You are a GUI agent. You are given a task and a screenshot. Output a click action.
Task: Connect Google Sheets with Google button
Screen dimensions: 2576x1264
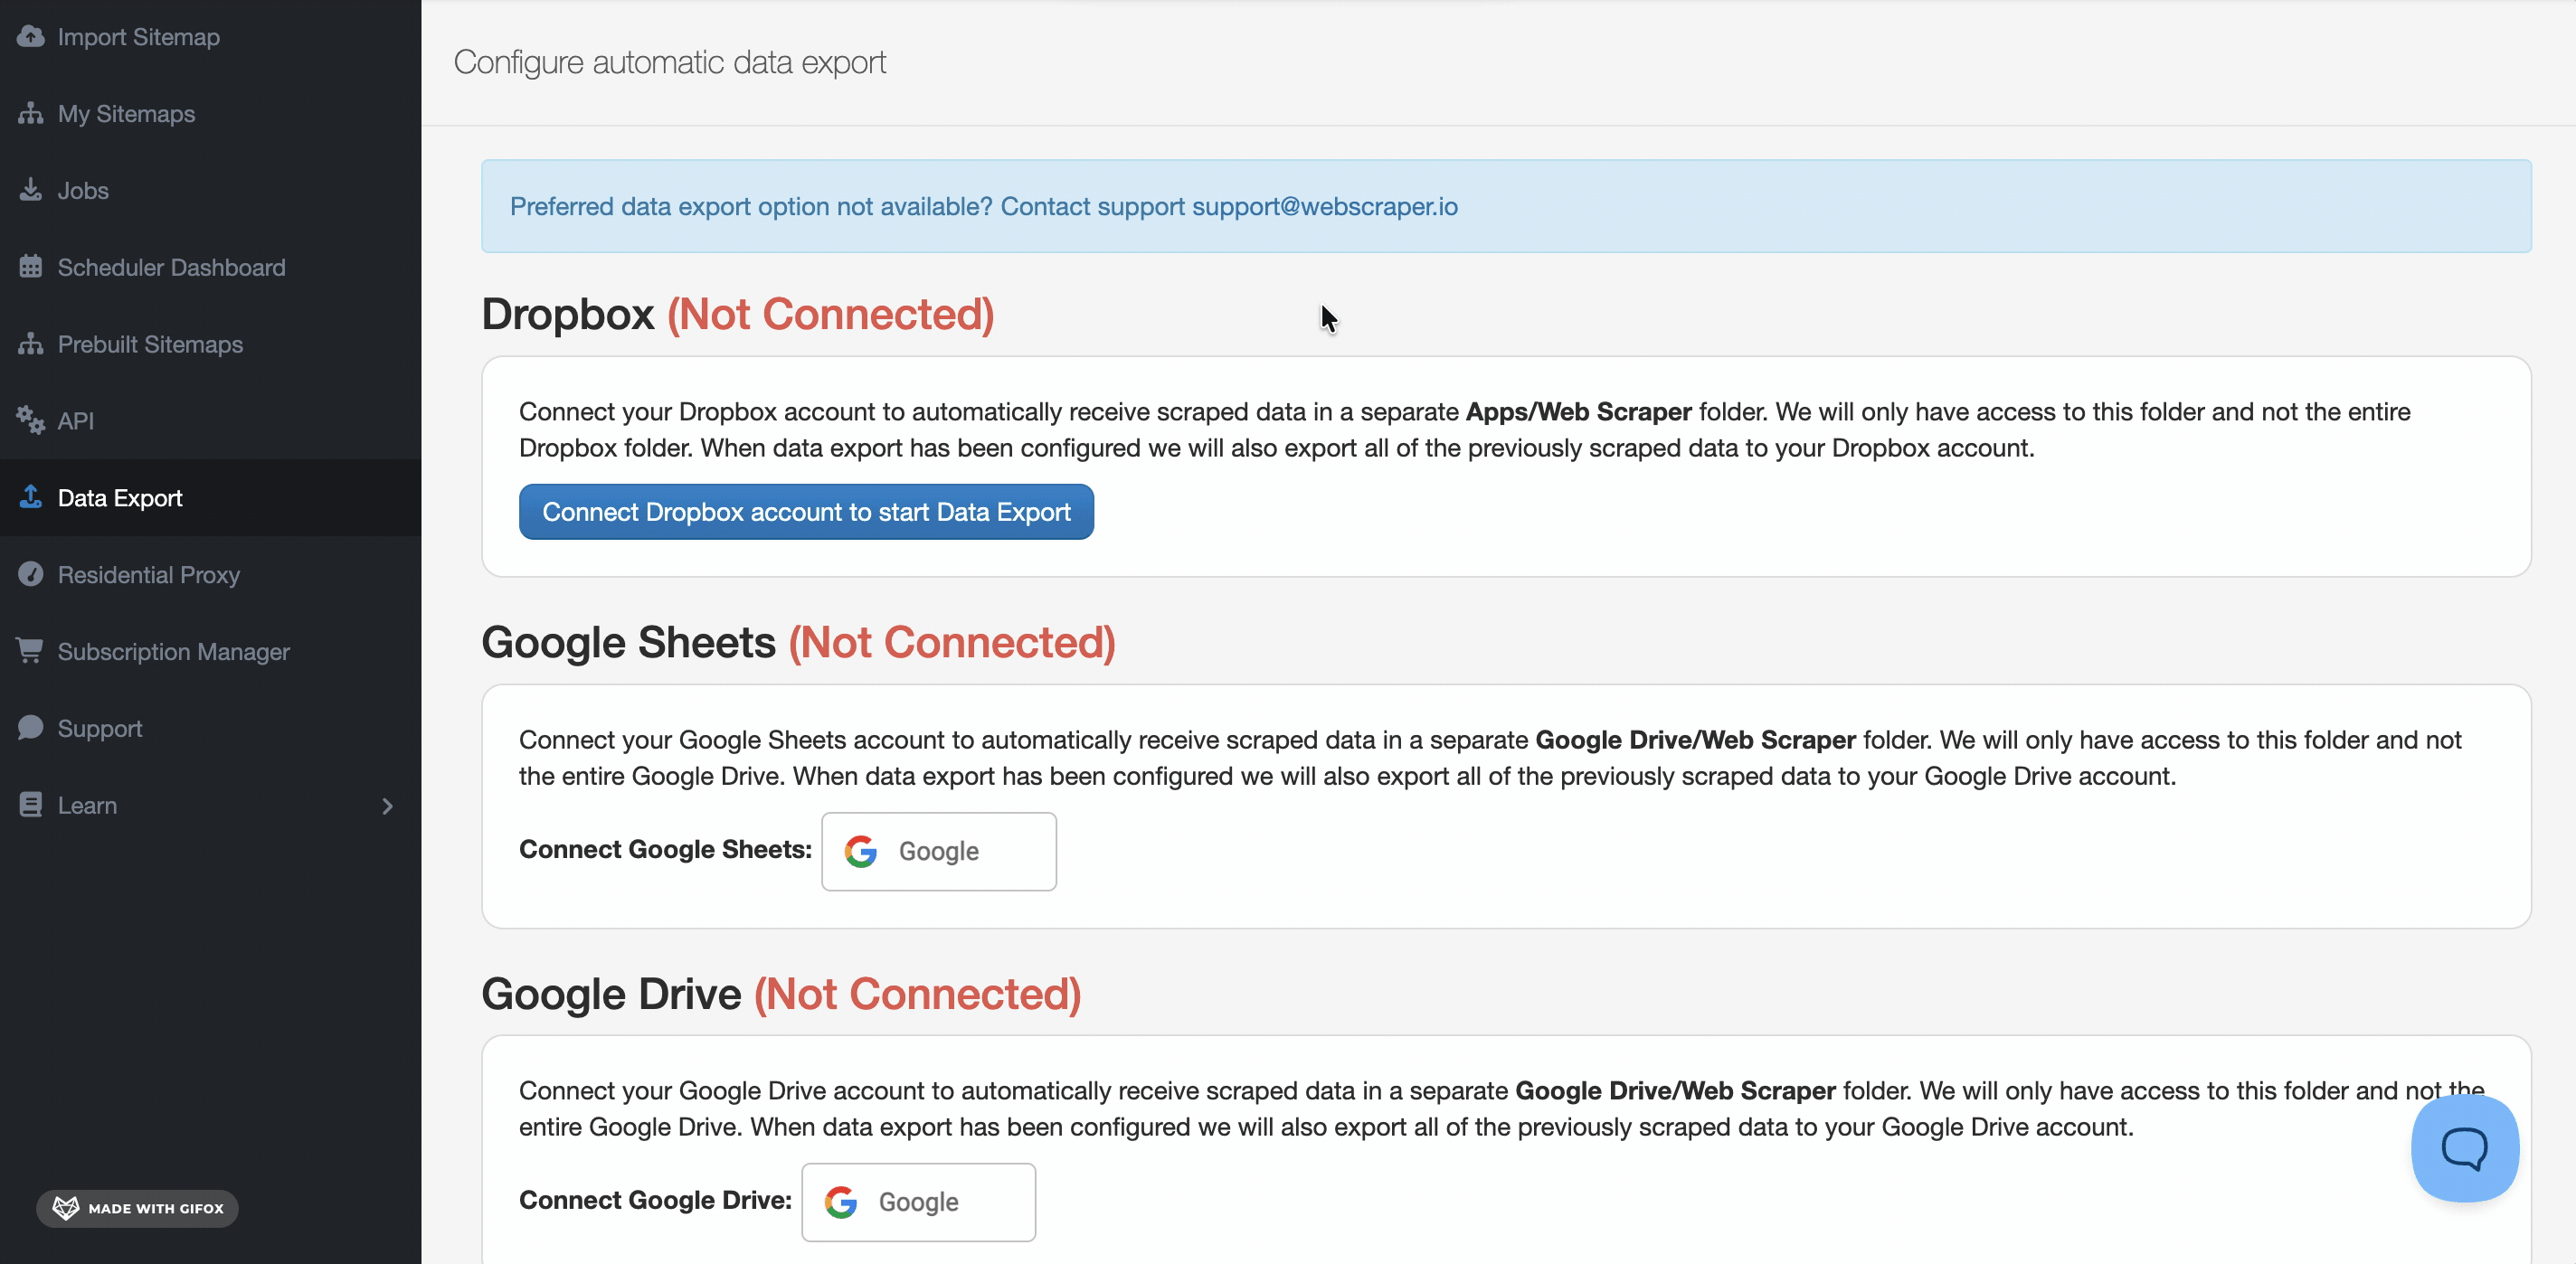pyautogui.click(x=939, y=851)
